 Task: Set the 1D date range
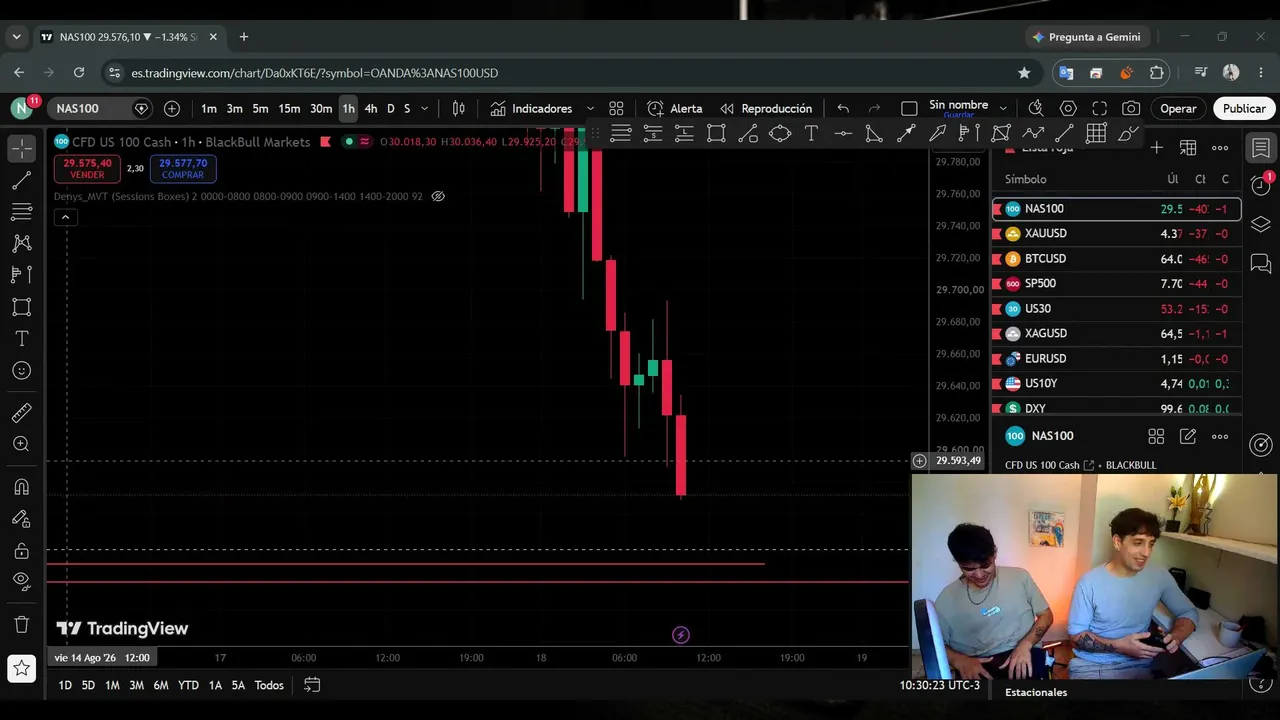pos(65,685)
